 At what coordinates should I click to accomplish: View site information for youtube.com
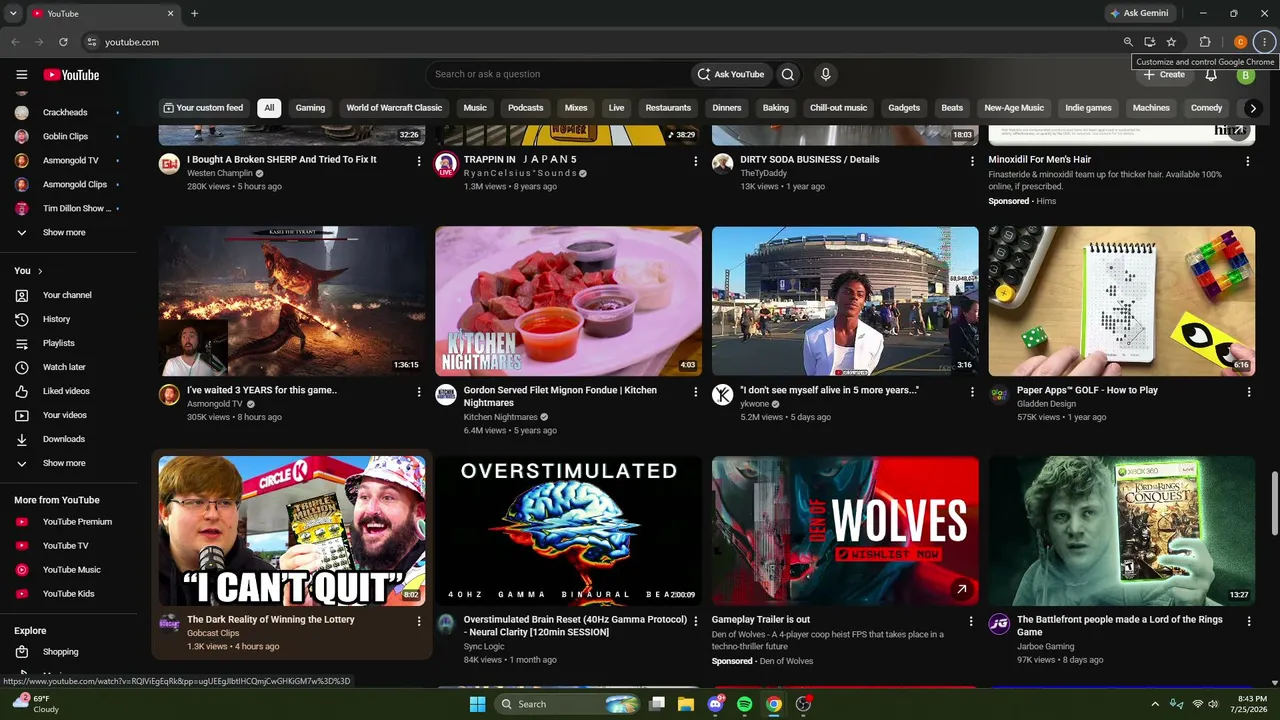[91, 42]
